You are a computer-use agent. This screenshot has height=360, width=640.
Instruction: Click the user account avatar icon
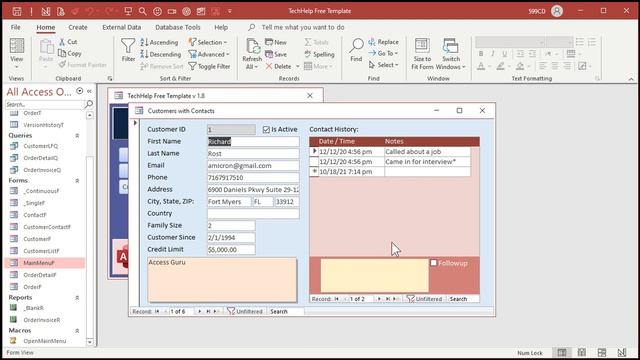tap(557, 11)
